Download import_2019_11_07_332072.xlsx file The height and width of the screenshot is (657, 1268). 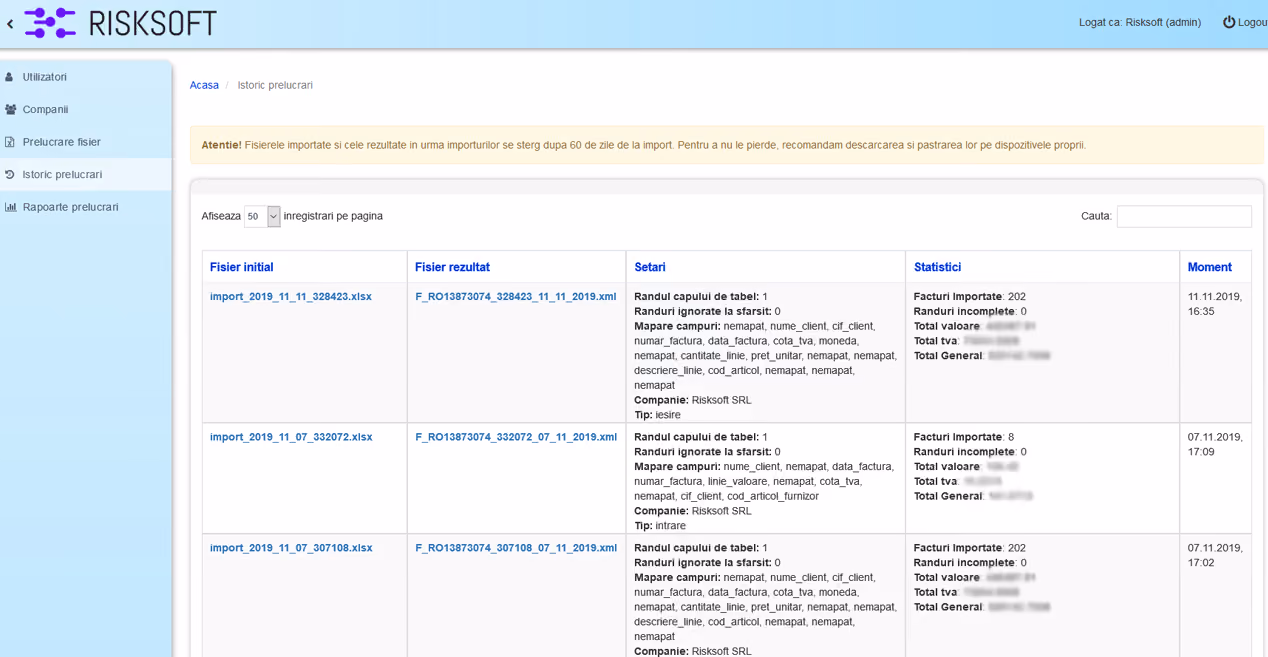(x=291, y=437)
